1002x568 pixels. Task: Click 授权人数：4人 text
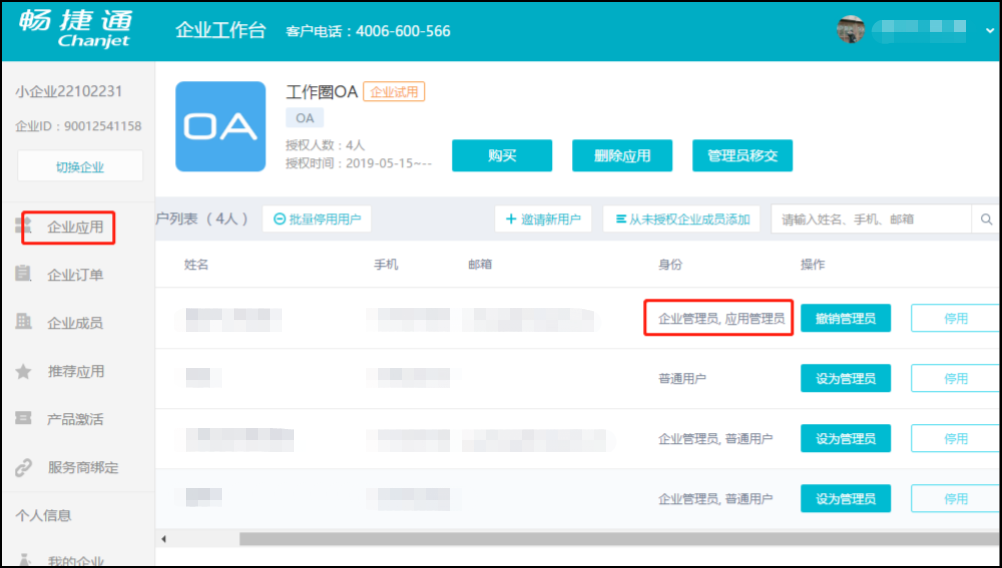(x=325, y=146)
